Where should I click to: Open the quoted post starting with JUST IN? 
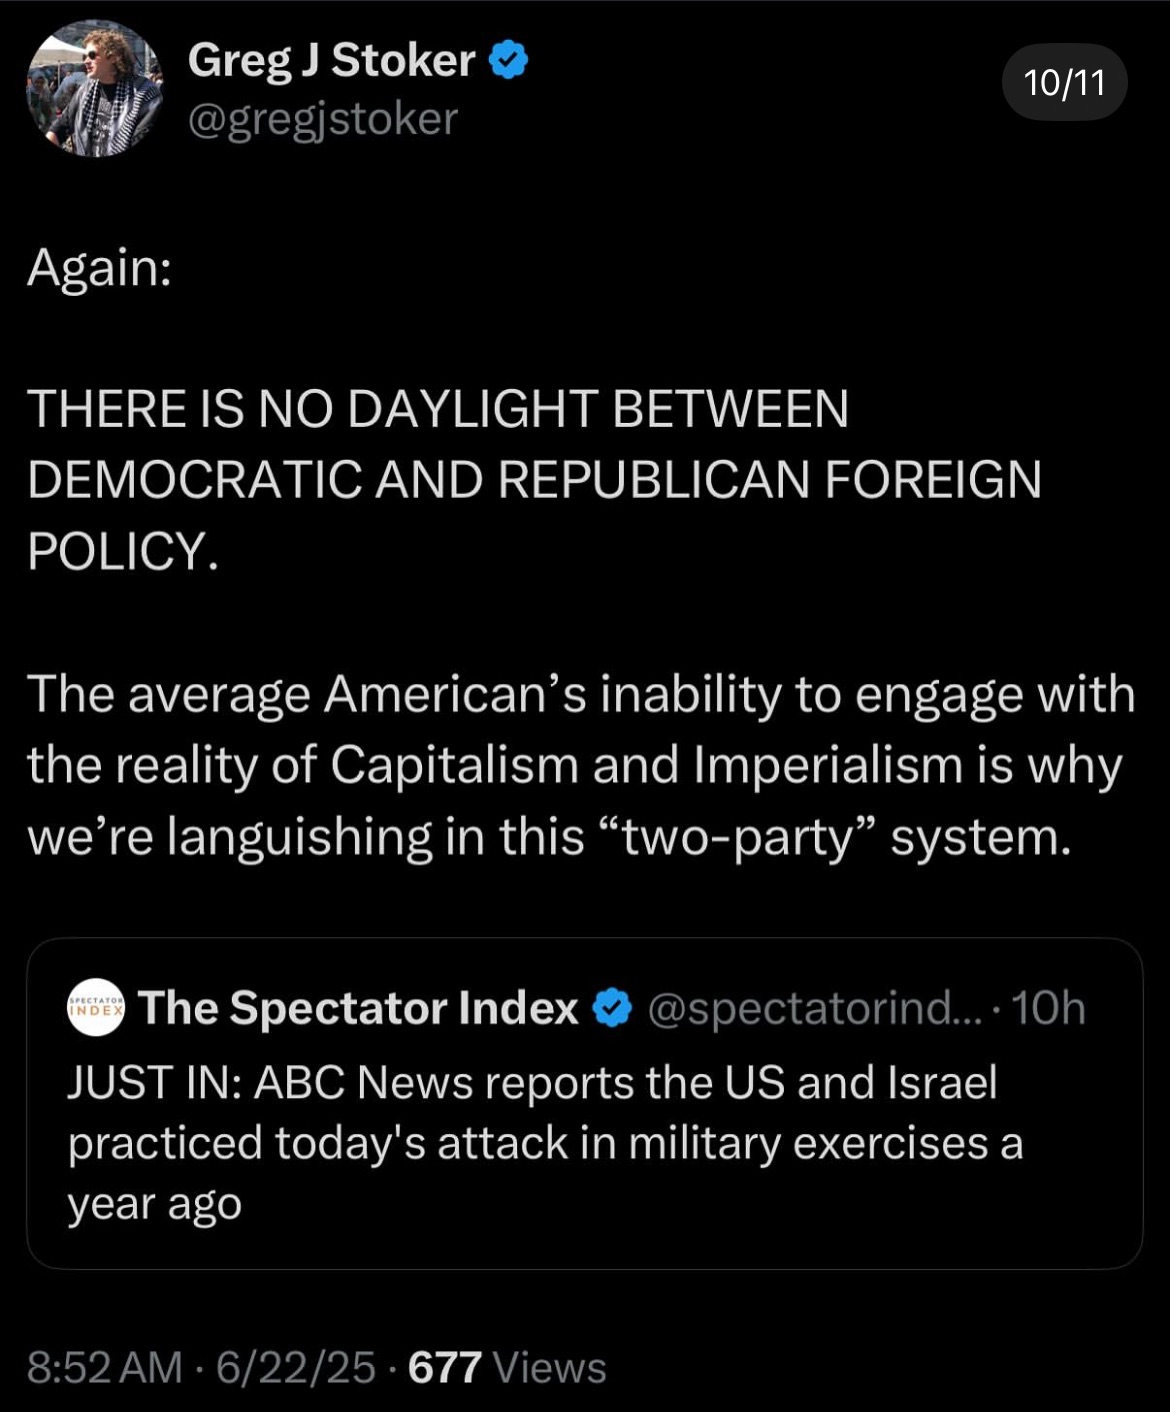click(x=584, y=1104)
